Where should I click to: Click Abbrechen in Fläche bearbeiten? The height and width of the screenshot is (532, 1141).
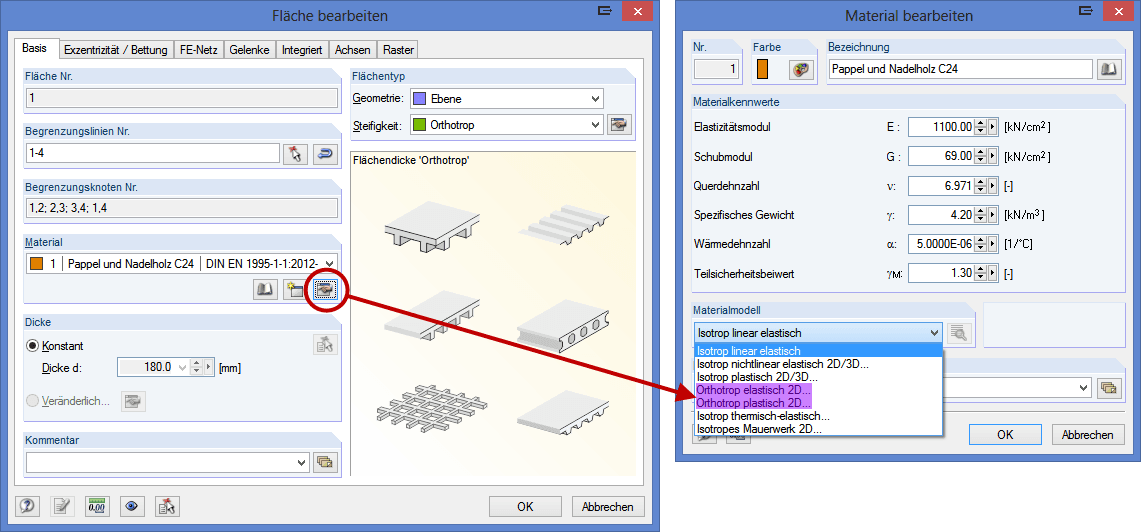pyautogui.click(x=608, y=507)
